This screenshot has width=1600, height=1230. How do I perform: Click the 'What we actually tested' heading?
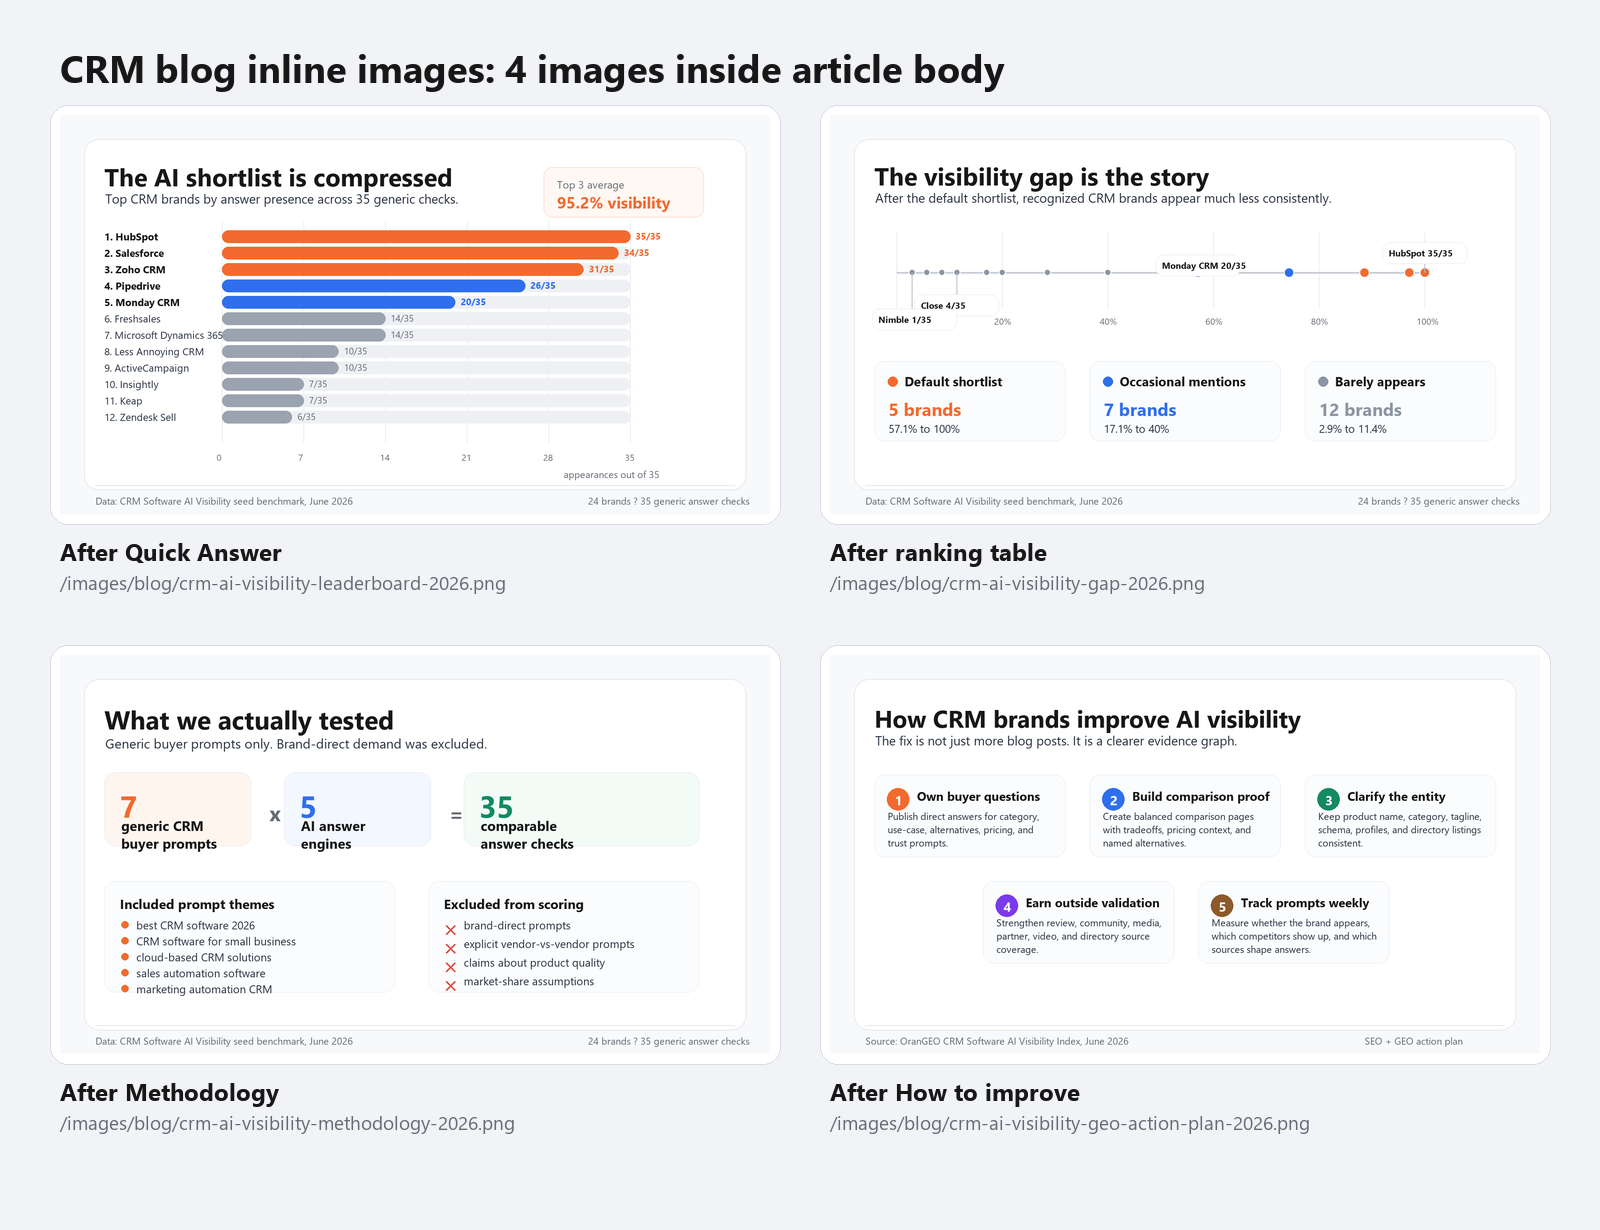pos(249,721)
